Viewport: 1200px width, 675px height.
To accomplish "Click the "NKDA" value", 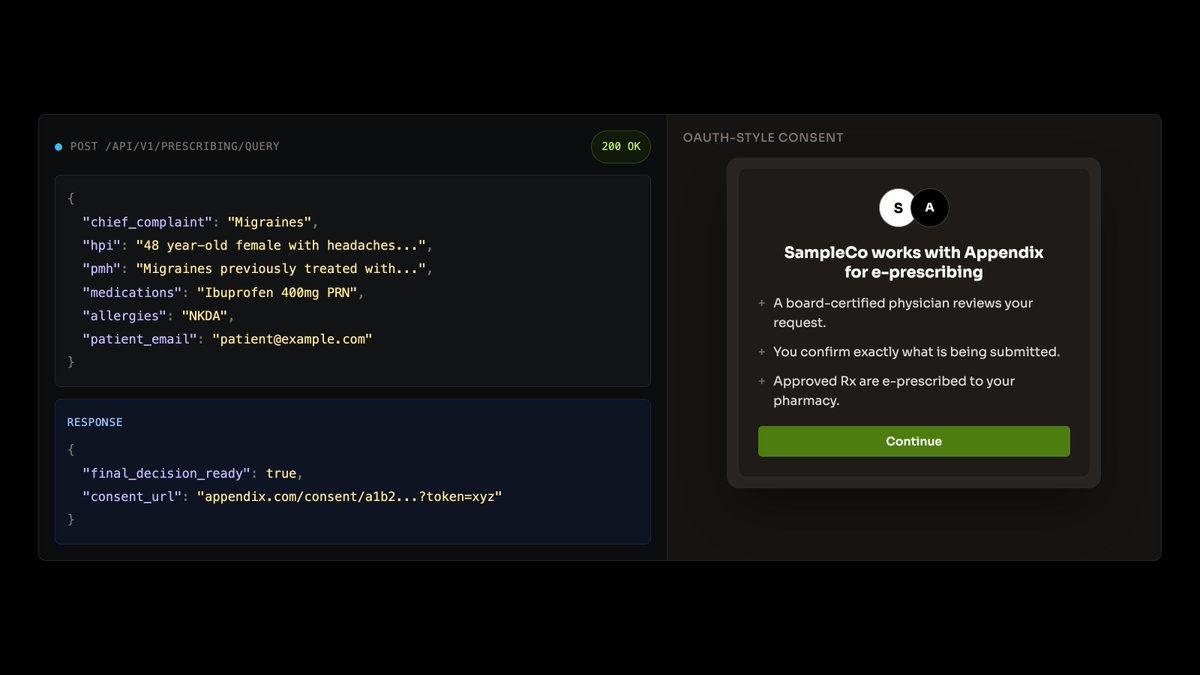I will tap(204, 315).
